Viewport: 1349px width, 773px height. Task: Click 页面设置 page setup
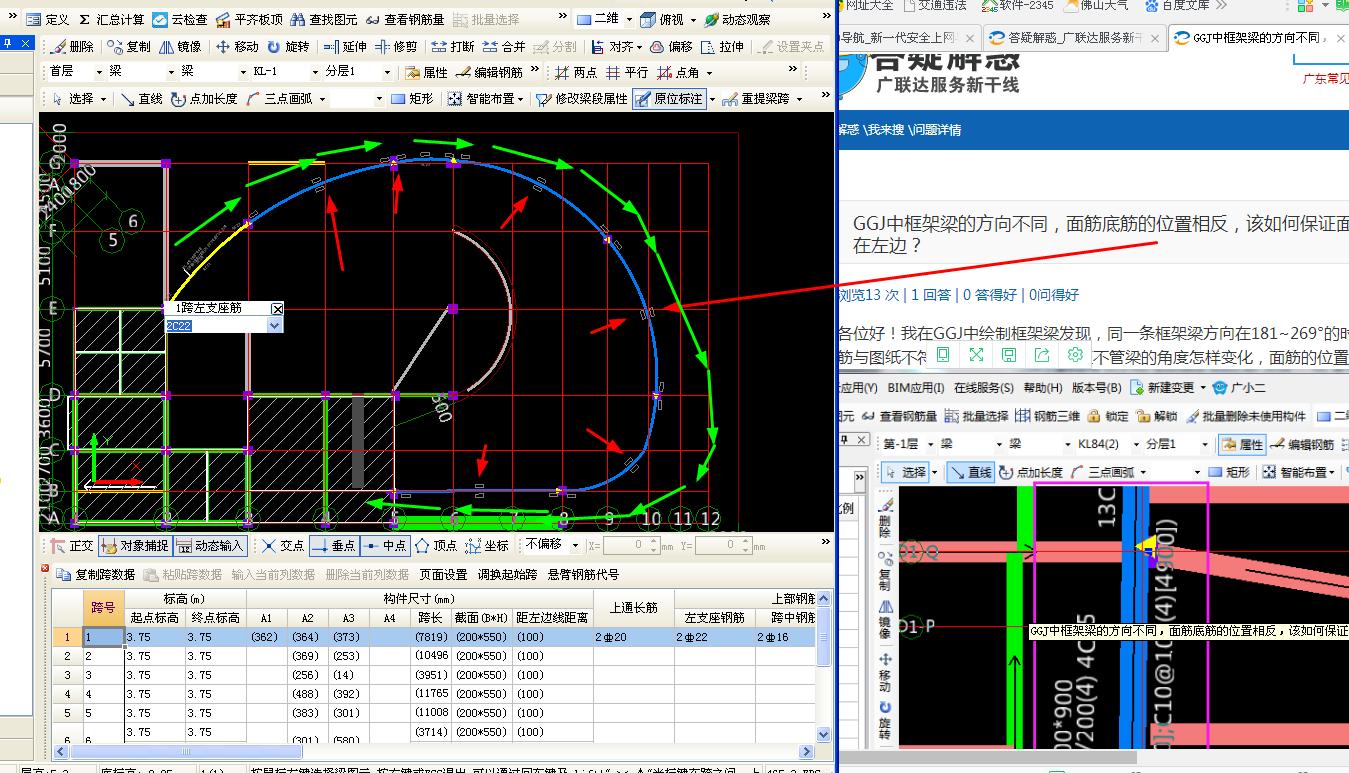click(443, 574)
